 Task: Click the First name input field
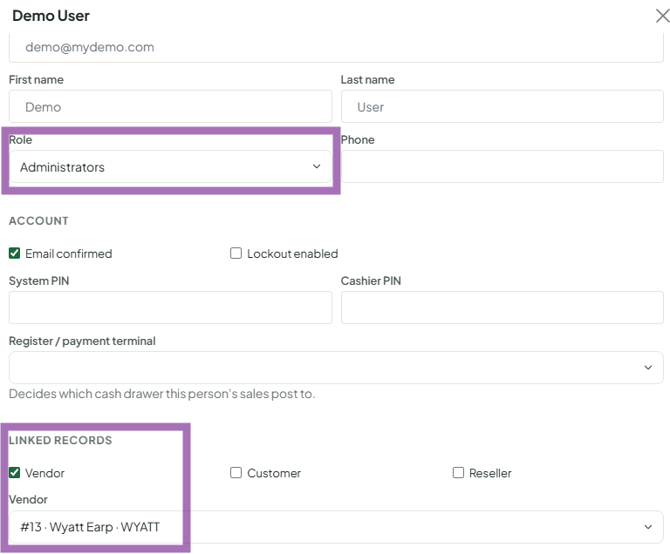(170, 107)
